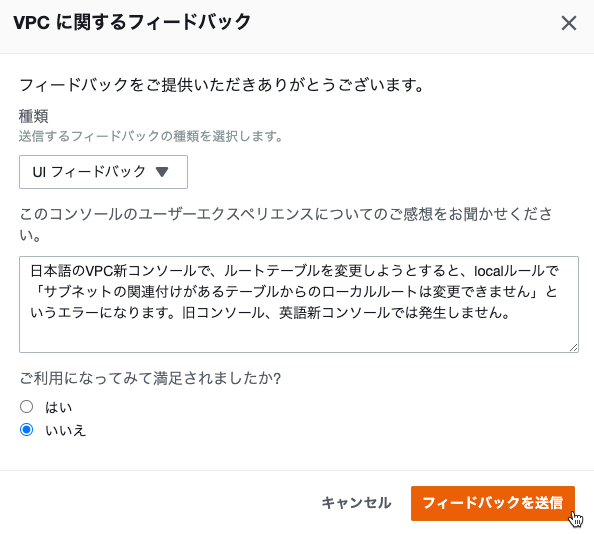The width and height of the screenshot is (594, 534).
Task: Click the キャンセル button
Action: pyautogui.click(x=356, y=503)
